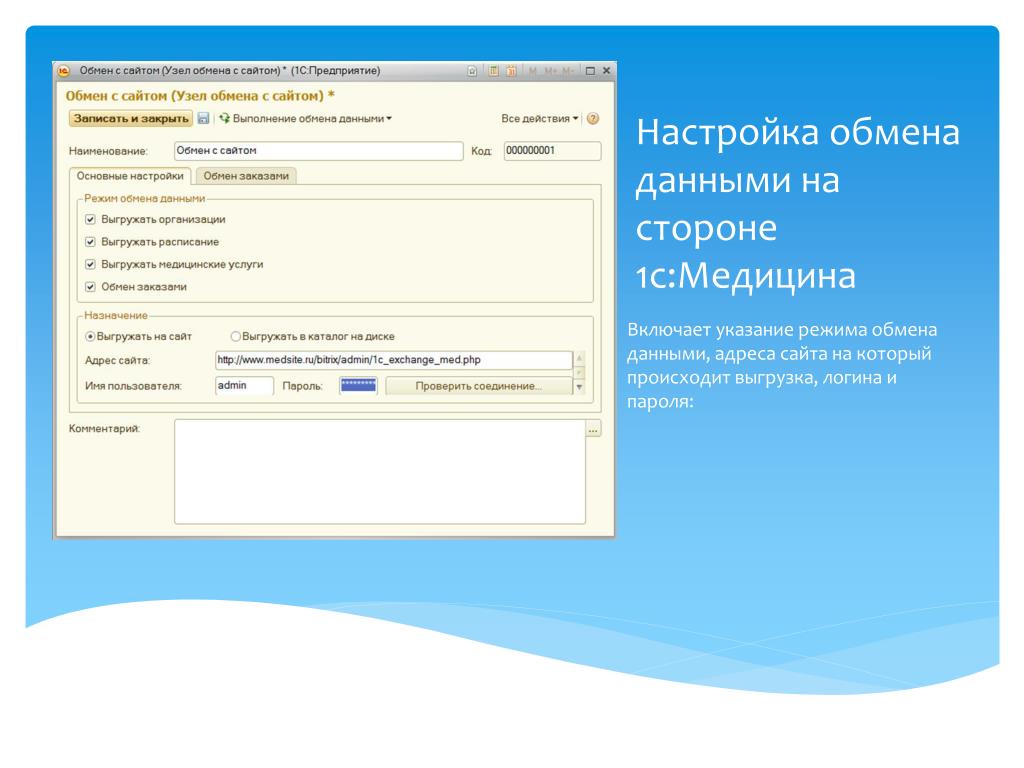Click the M- memory button in title bar
Image resolution: width=1024 pixels, height=768 pixels.
pos(568,71)
